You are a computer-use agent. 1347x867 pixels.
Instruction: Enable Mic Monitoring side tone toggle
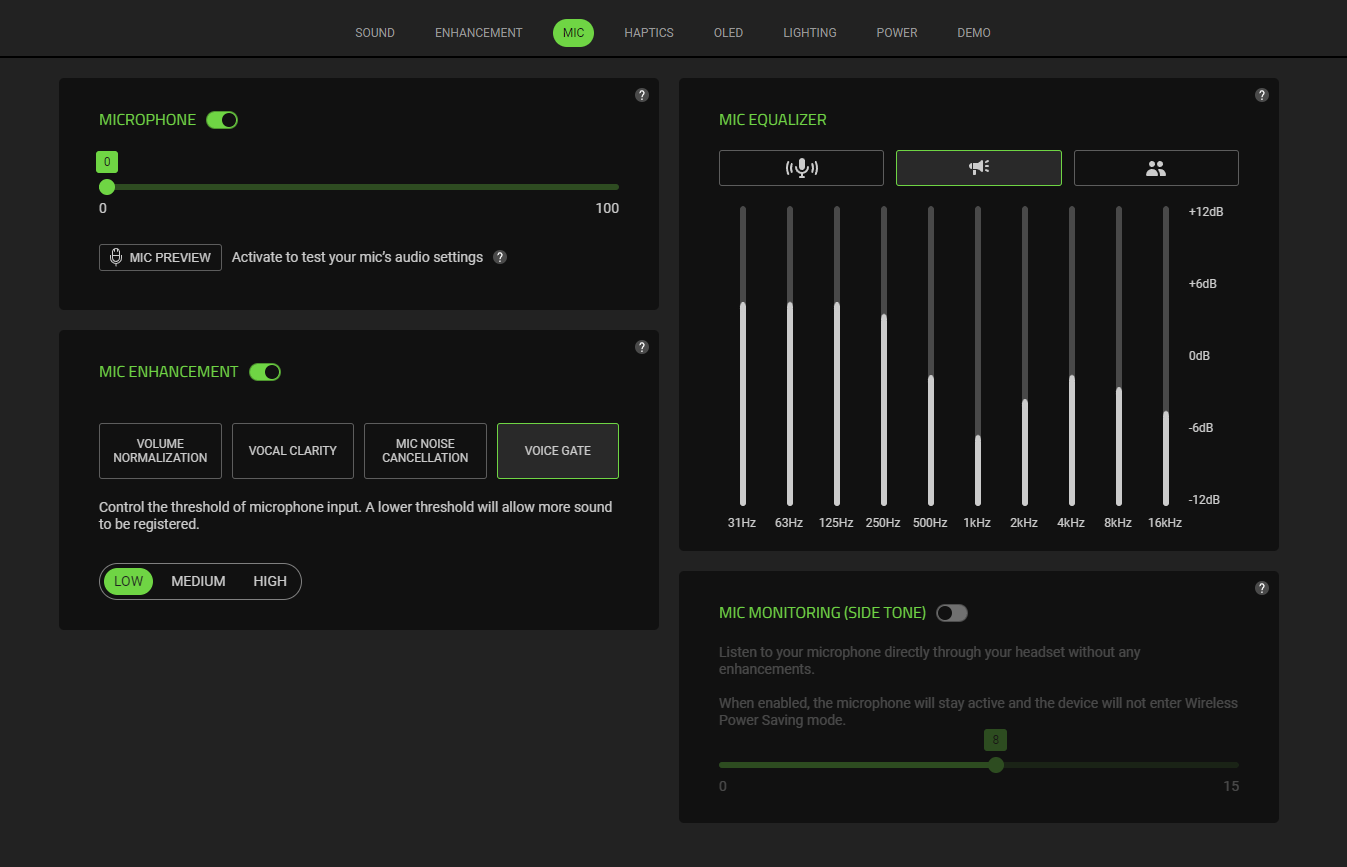tap(952, 613)
